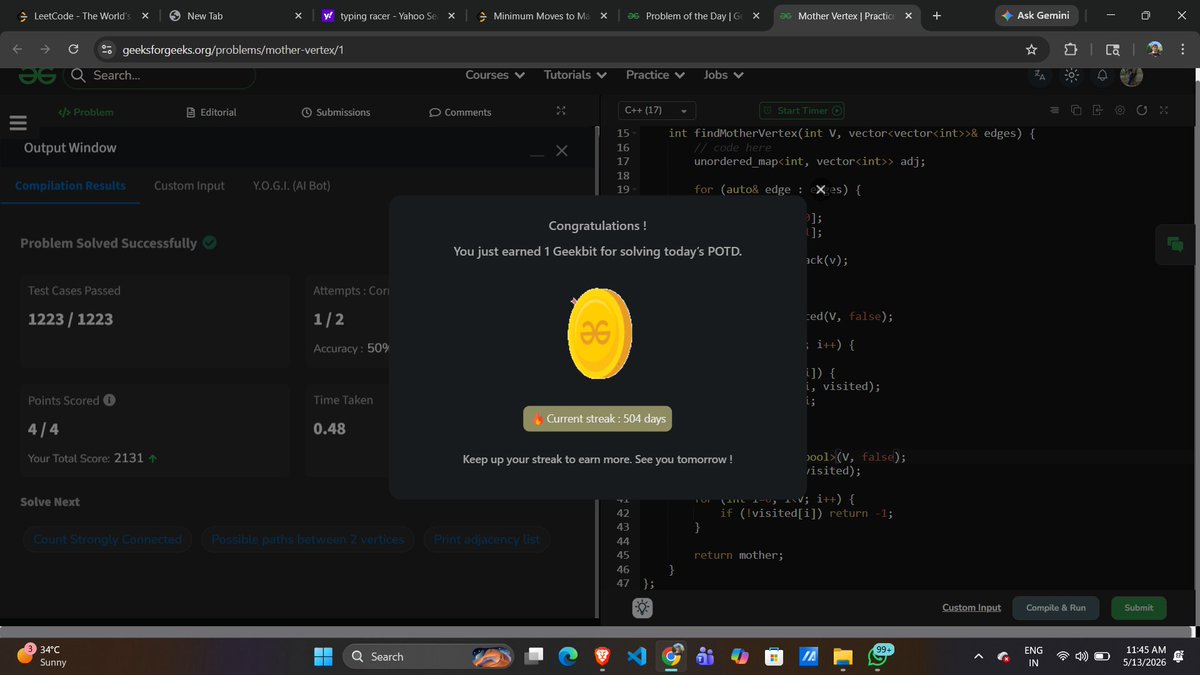Fold code at line 15 arrow
This screenshot has height=675, width=1200.
pos(635,133)
